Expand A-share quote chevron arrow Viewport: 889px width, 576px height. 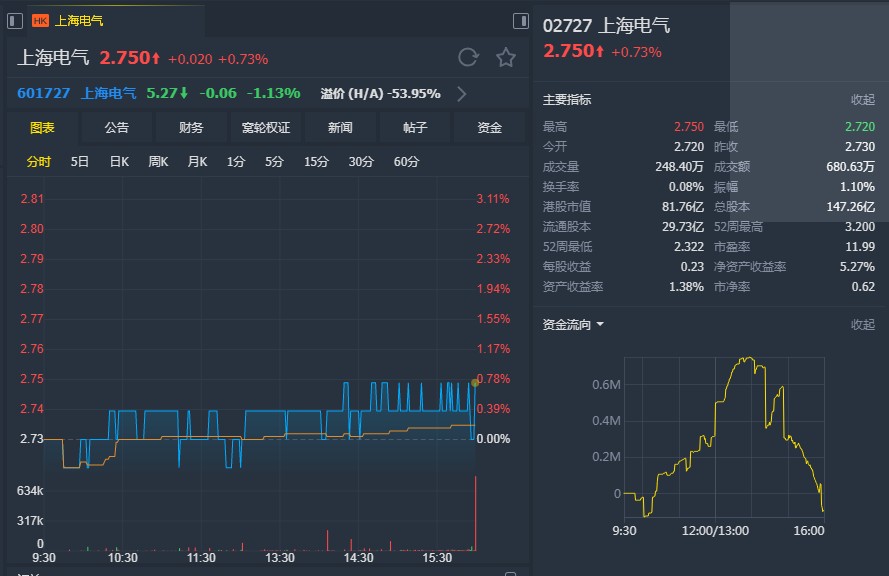[x=462, y=94]
